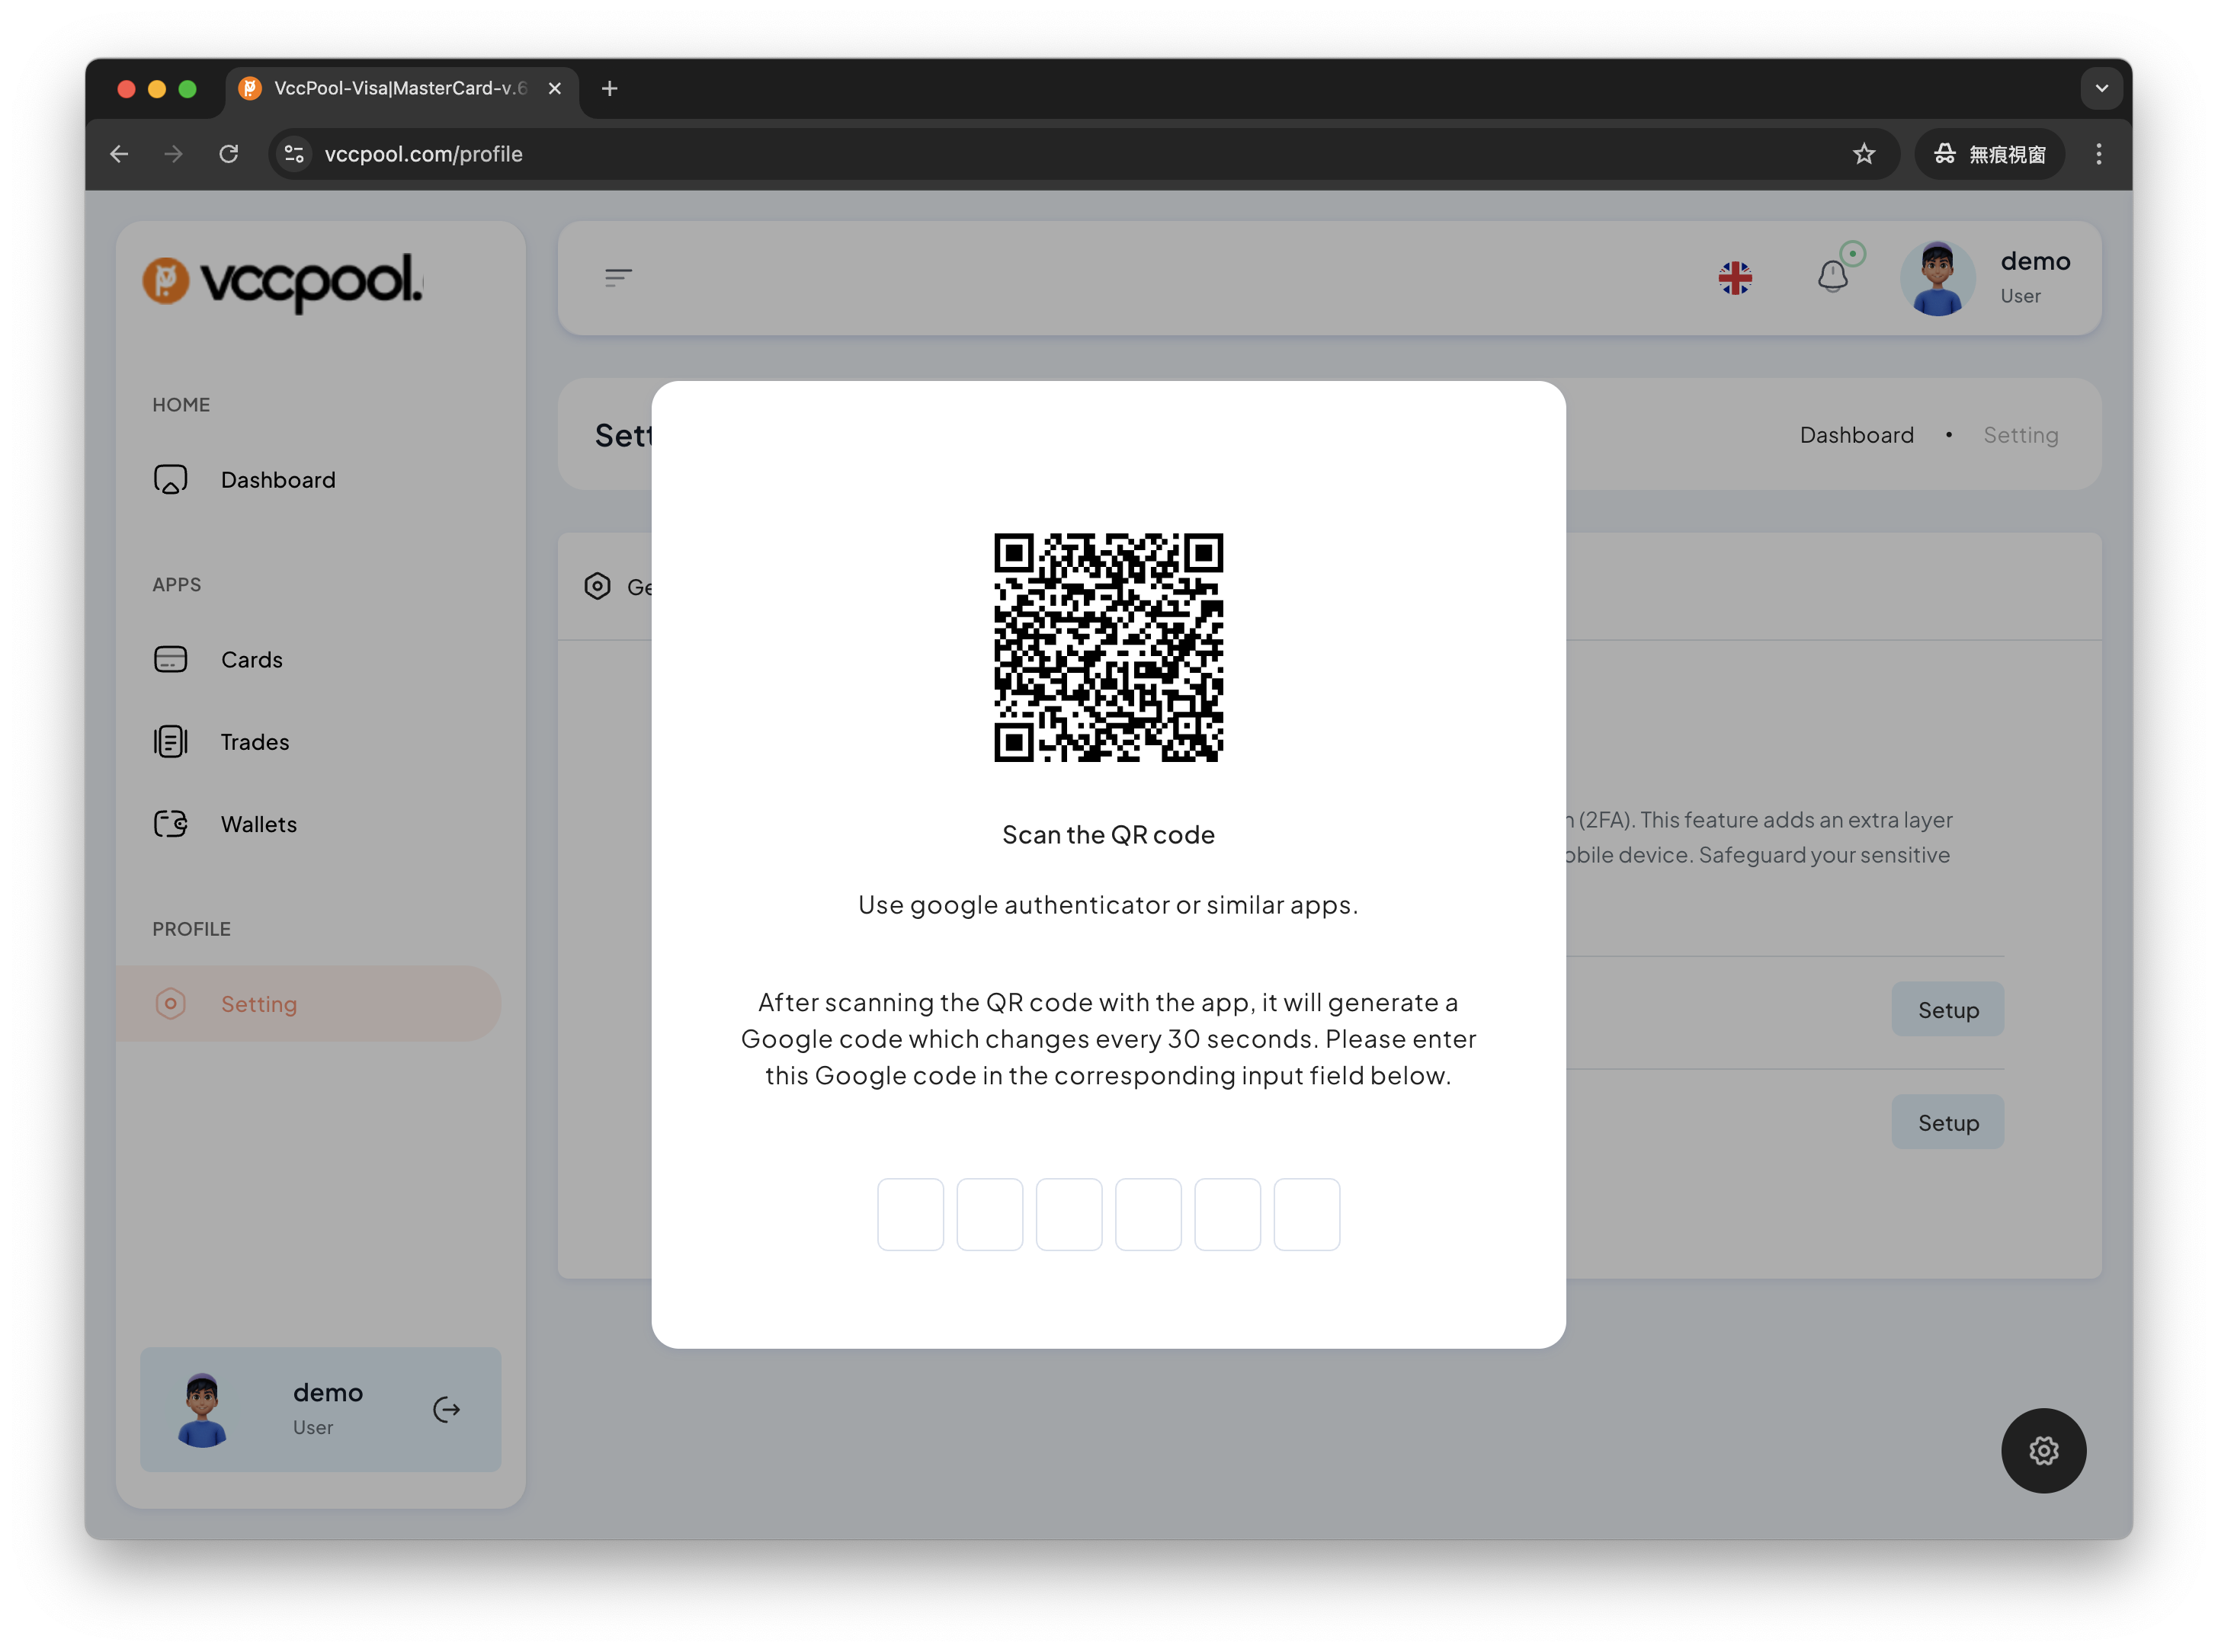The height and width of the screenshot is (1652, 2218).
Task: Go to Cards in the sidebar
Action: (251, 660)
